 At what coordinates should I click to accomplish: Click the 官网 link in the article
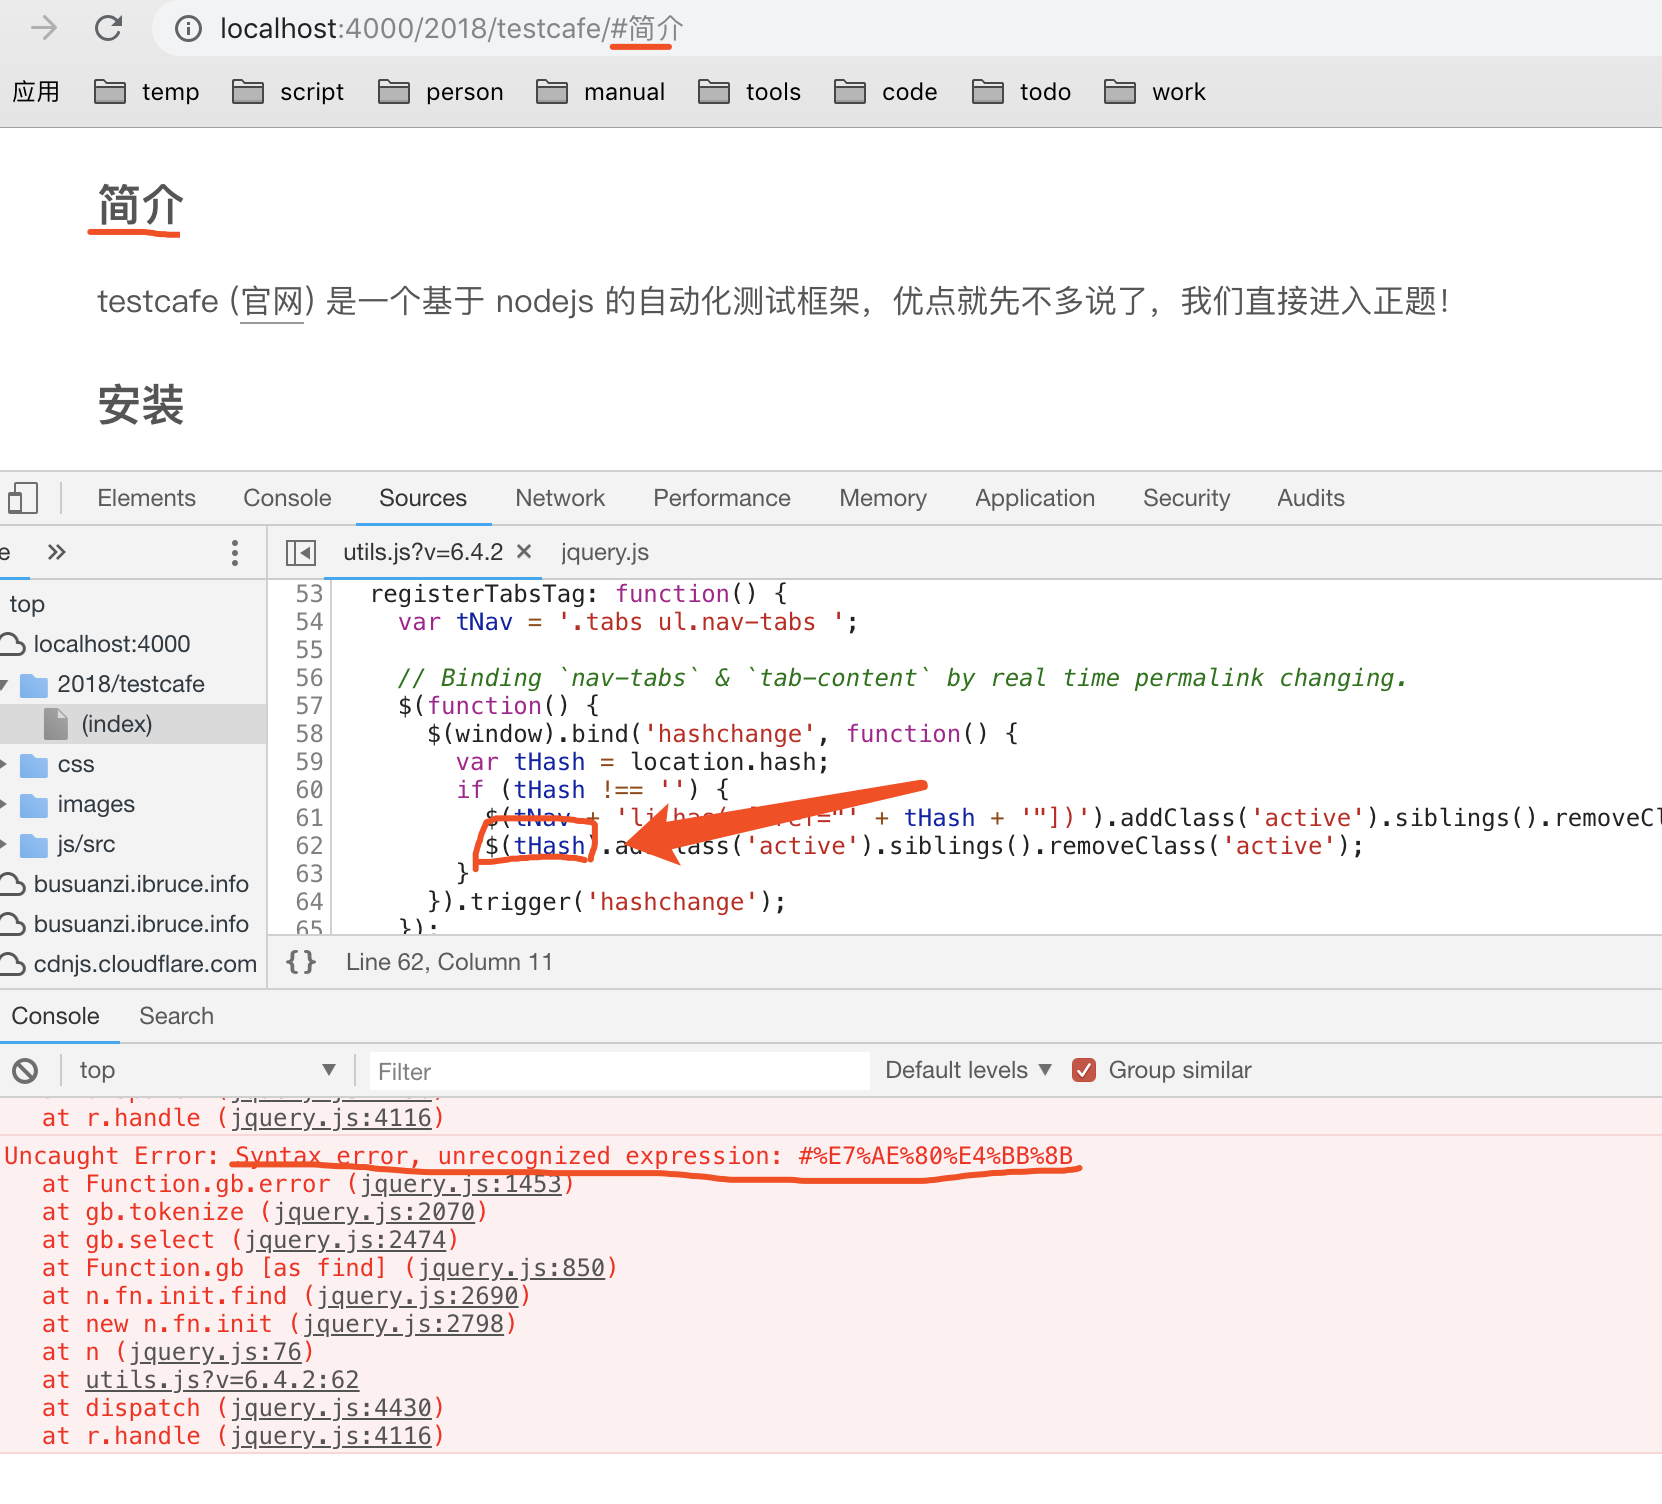tap(272, 301)
